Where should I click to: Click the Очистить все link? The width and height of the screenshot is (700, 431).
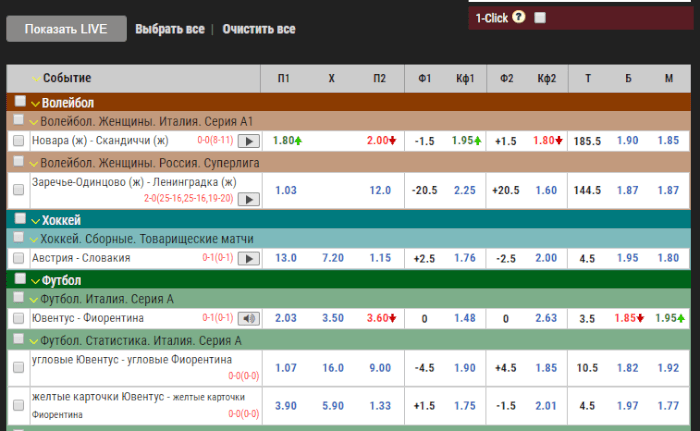pyautogui.click(x=258, y=29)
